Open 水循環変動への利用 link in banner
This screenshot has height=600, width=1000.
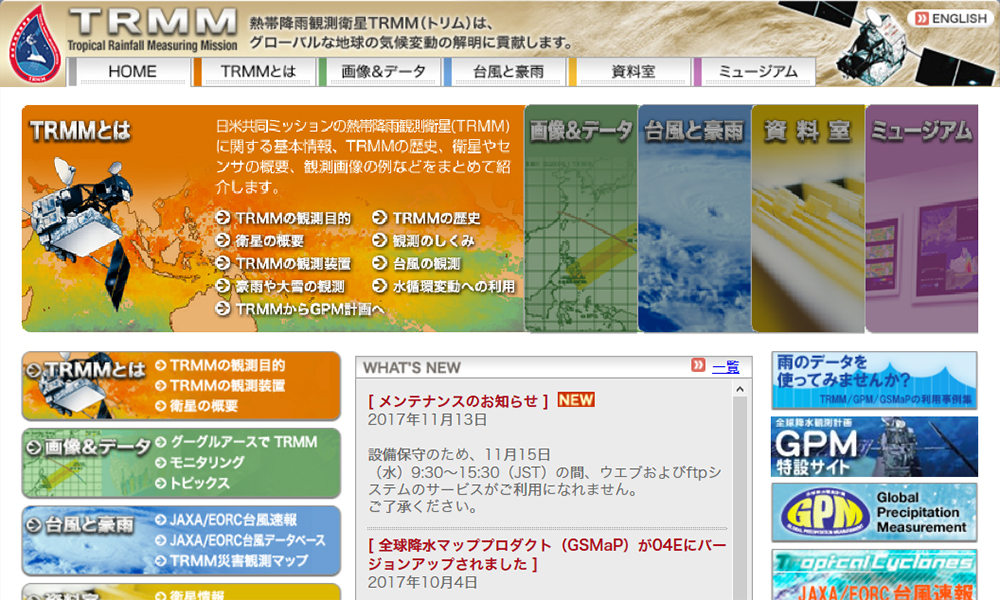pyautogui.click(x=453, y=286)
